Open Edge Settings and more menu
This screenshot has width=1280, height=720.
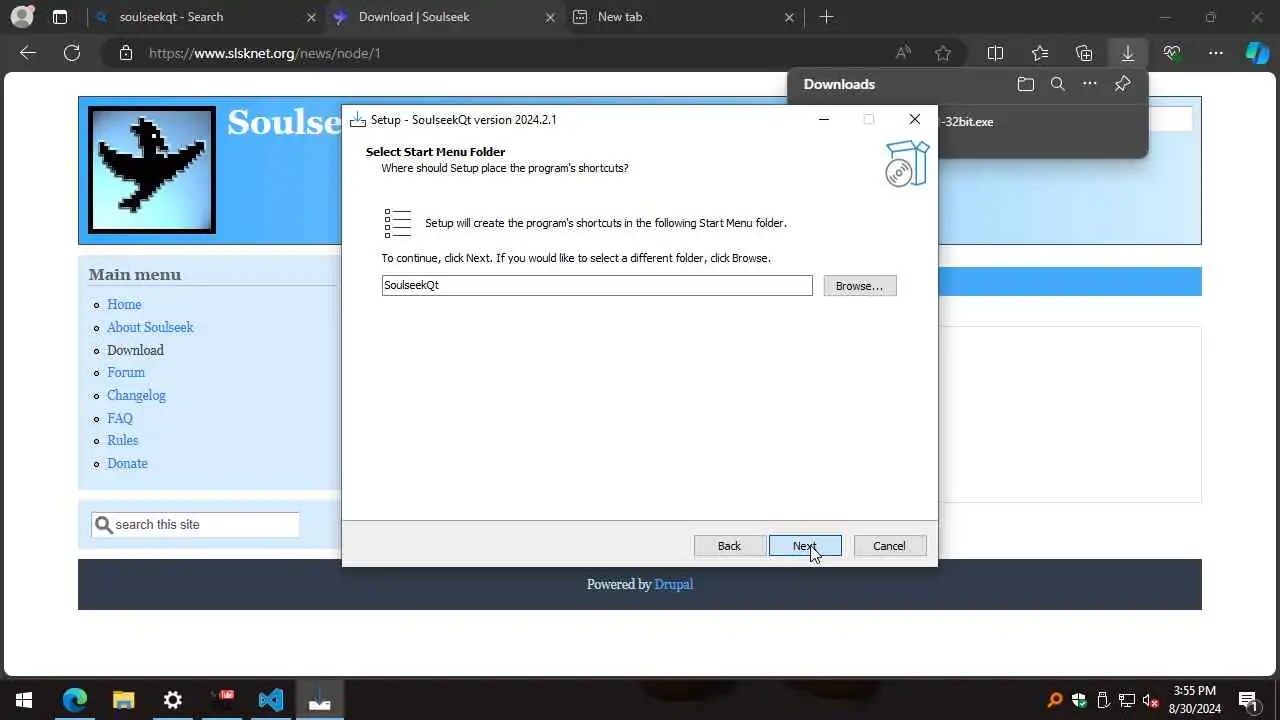click(1216, 53)
